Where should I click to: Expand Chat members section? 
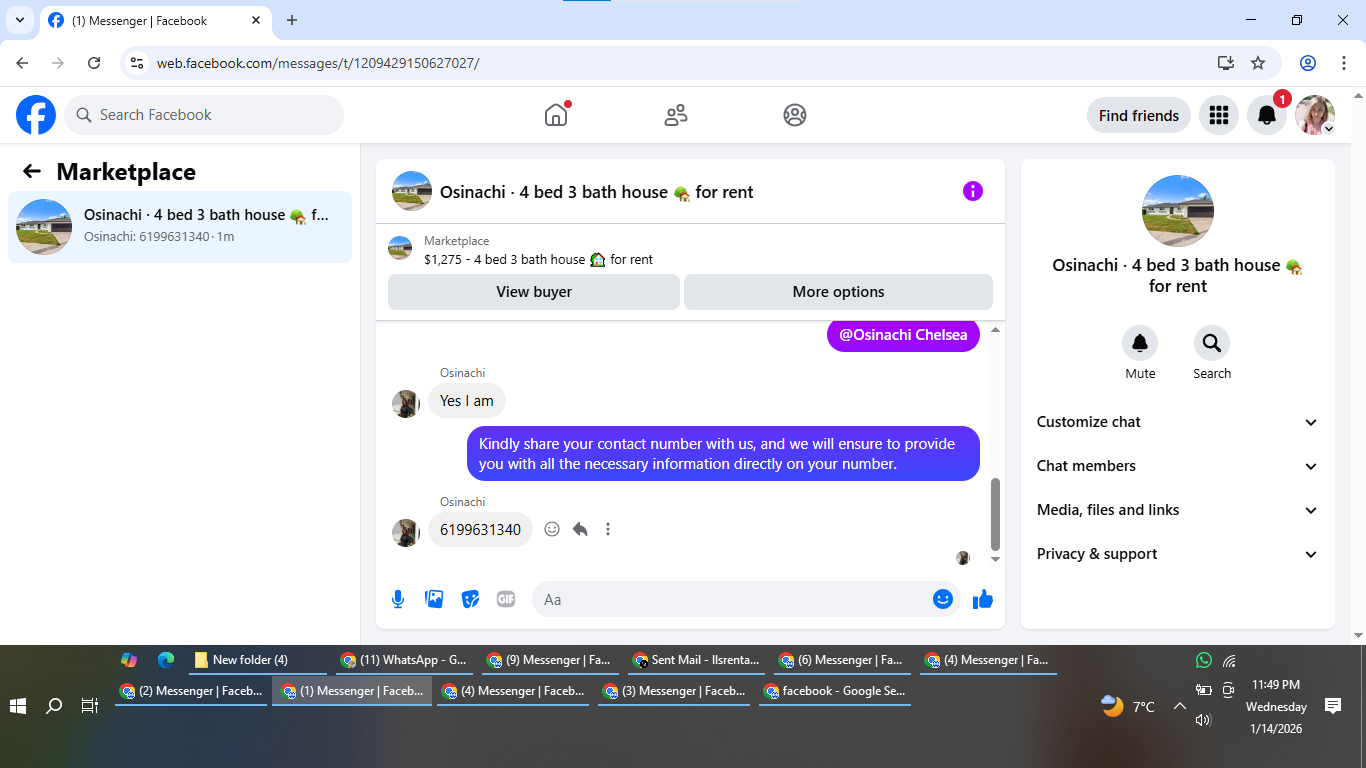pos(1178,466)
